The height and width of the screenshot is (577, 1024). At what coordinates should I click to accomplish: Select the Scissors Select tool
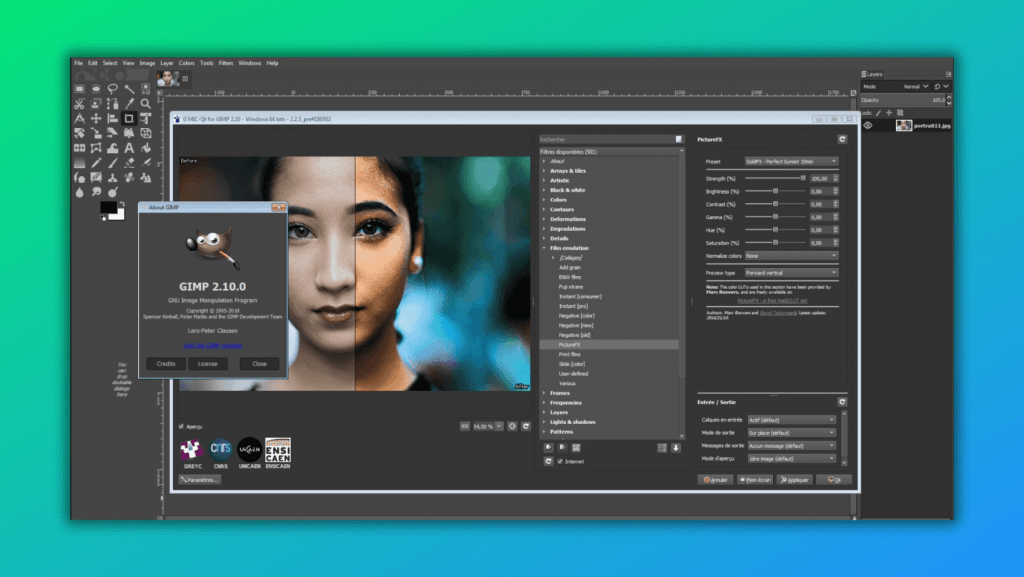coord(79,104)
